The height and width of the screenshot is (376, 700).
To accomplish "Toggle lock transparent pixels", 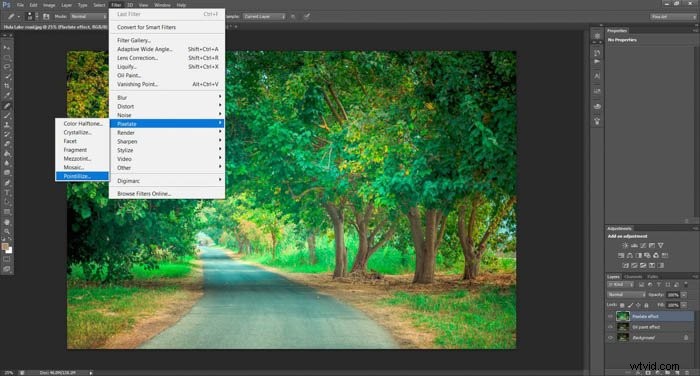I will click(622, 305).
